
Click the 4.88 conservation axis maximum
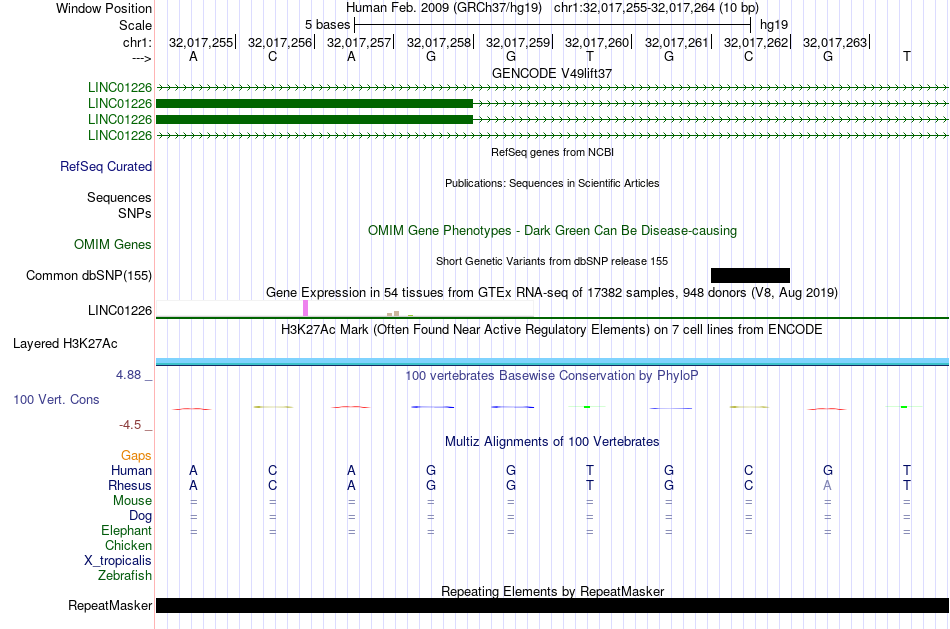point(128,375)
